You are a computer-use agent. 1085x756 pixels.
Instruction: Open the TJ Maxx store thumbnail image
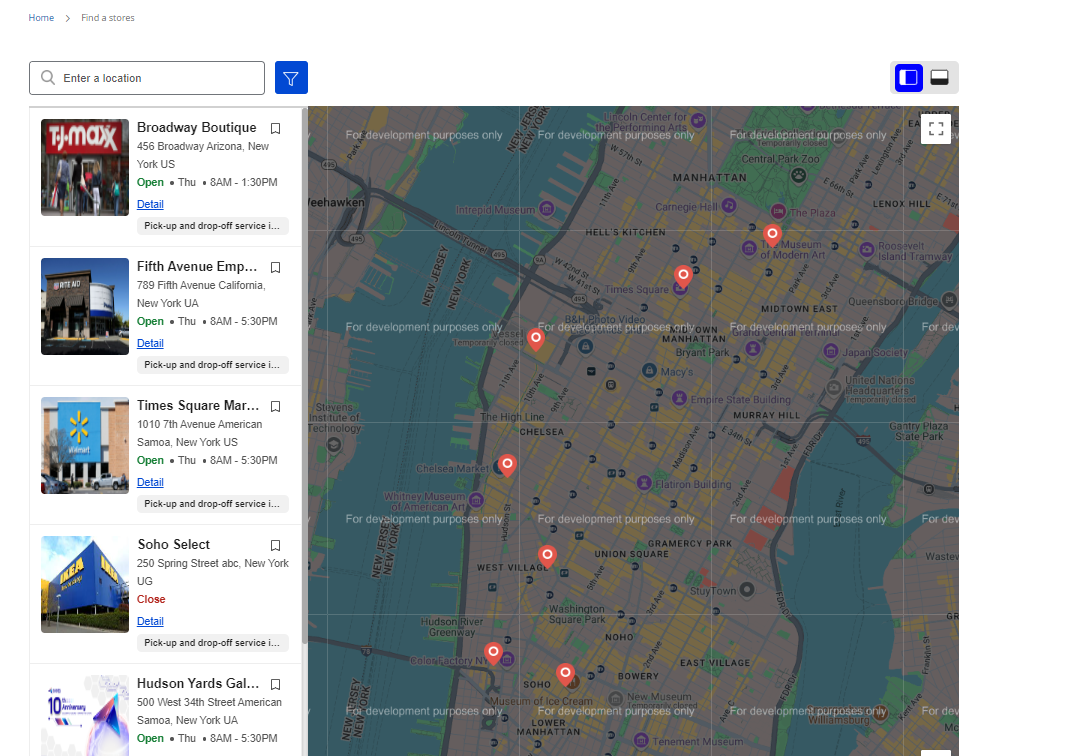(85, 168)
